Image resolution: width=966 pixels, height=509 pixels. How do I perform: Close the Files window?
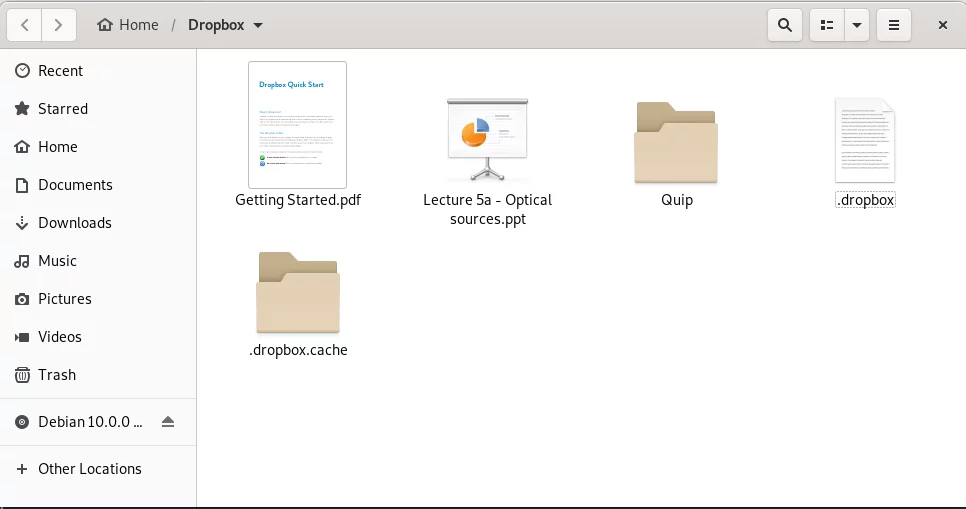[x=943, y=25]
